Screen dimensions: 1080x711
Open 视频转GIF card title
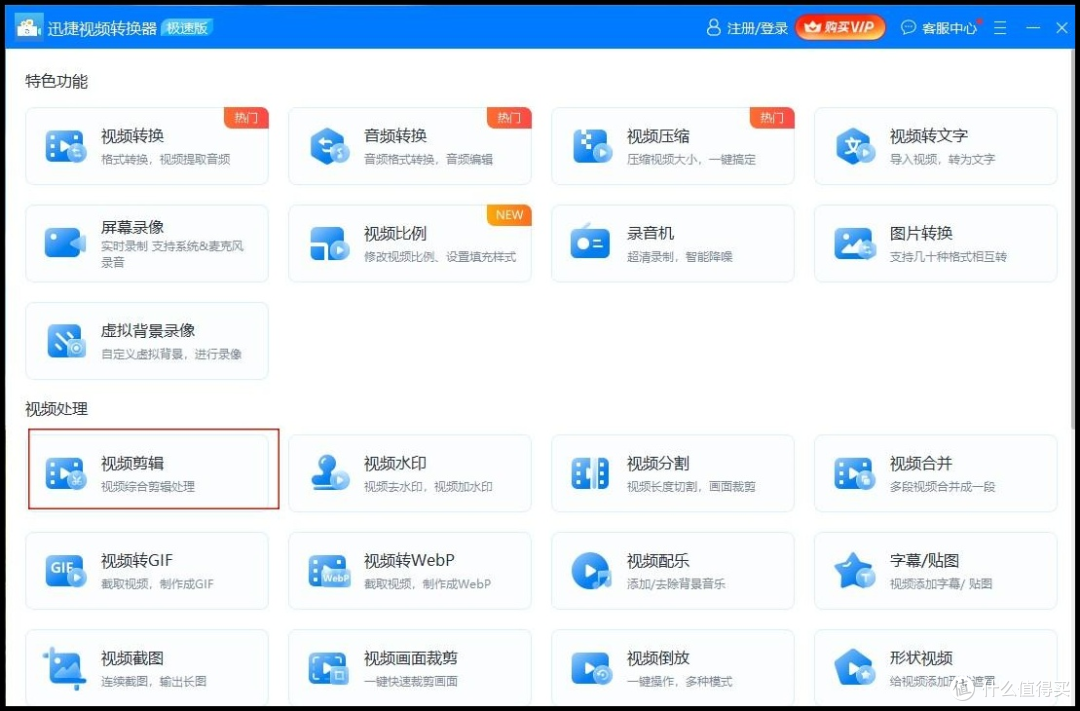click(137, 561)
